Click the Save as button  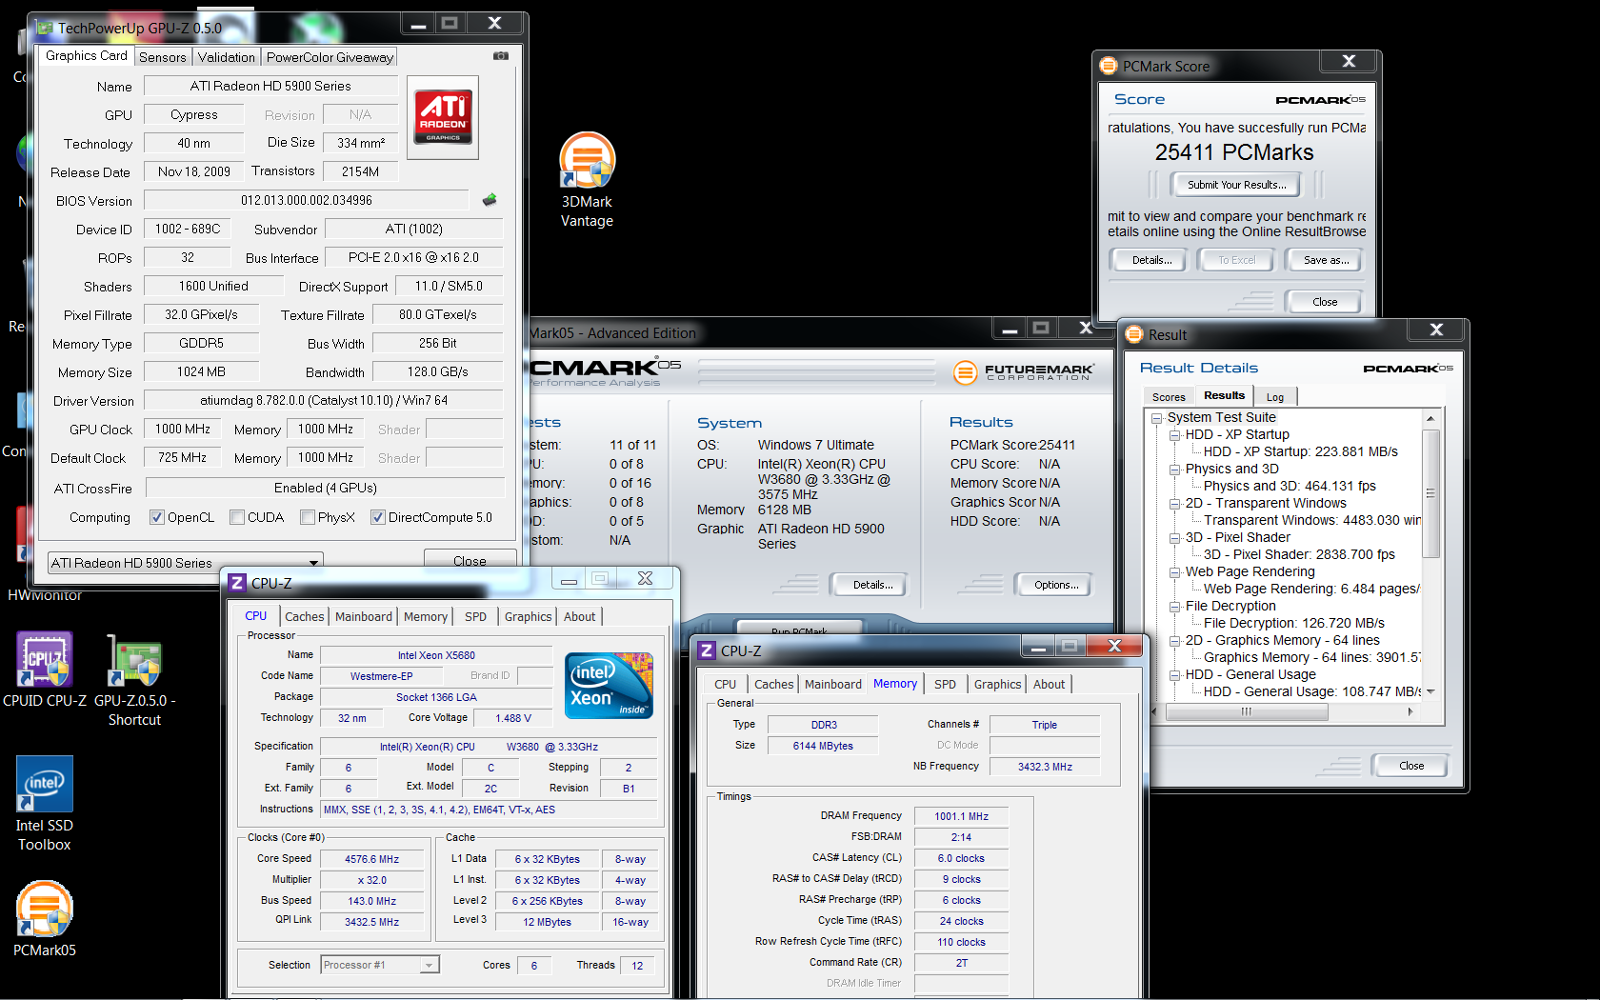1326,260
